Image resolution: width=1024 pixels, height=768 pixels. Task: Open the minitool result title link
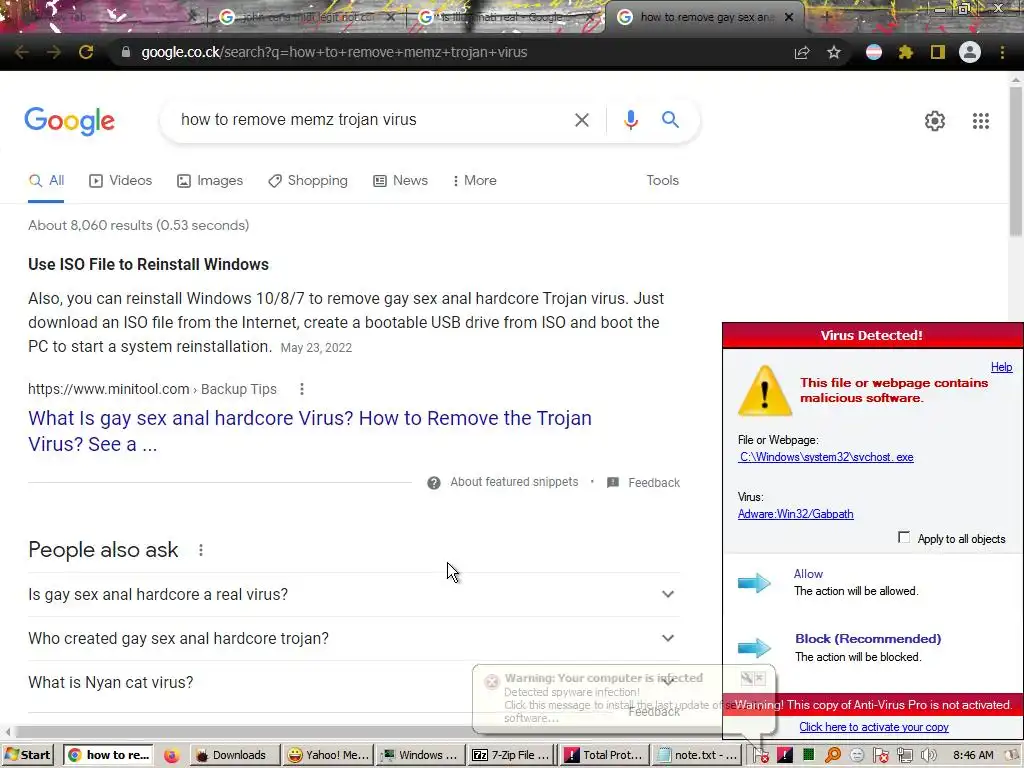[x=310, y=431]
